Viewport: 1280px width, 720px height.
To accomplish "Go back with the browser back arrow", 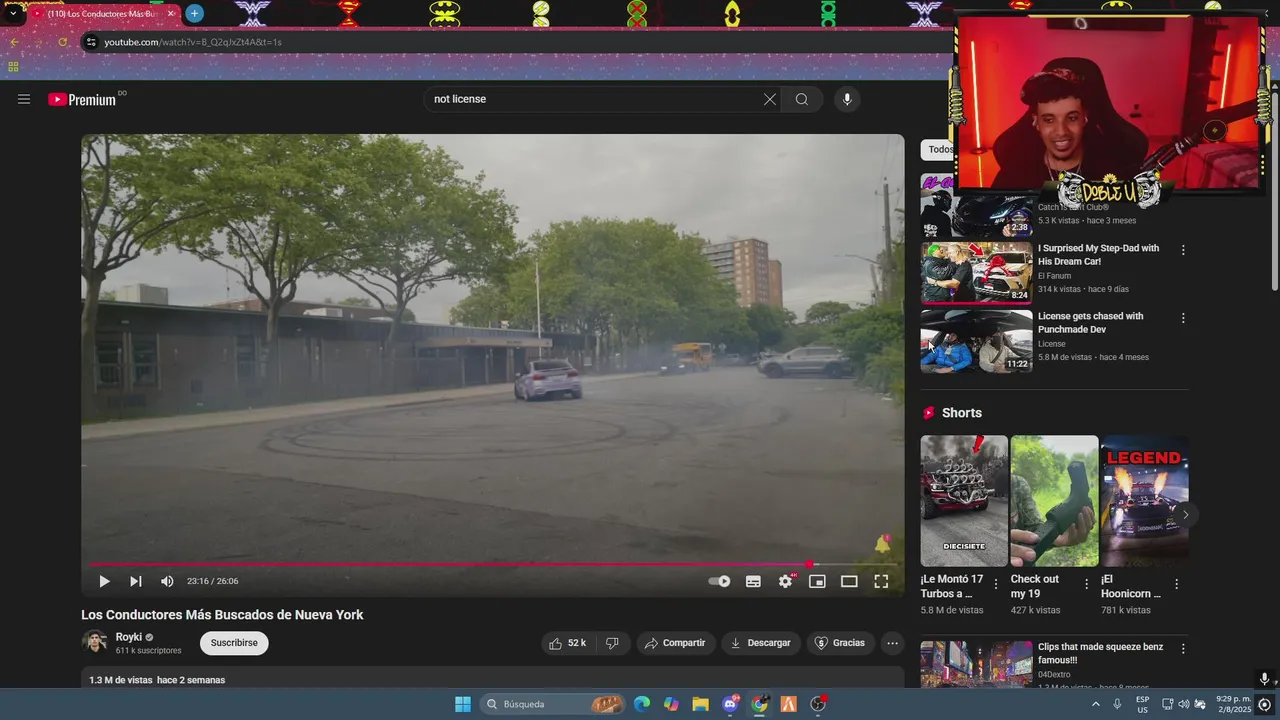I will [14, 42].
